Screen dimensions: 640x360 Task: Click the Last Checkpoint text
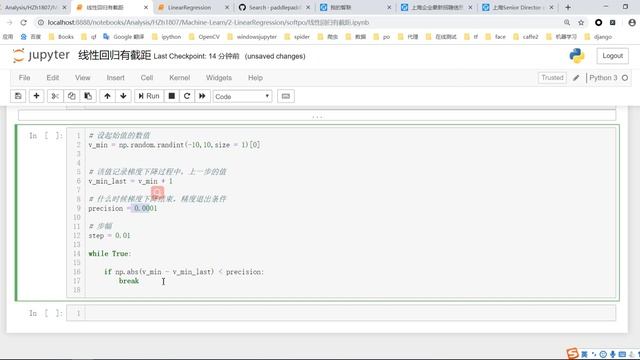click(x=196, y=56)
